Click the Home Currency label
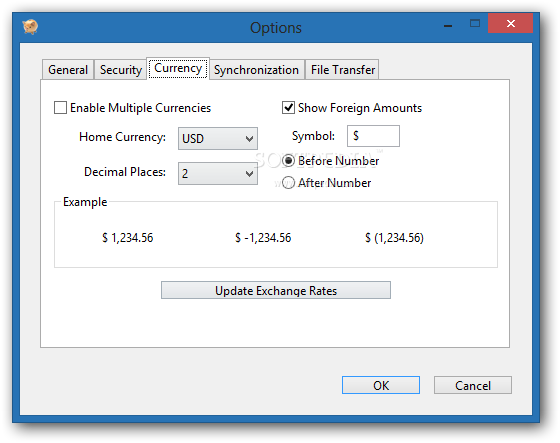Screen dimensions: 560x443 coord(122,137)
